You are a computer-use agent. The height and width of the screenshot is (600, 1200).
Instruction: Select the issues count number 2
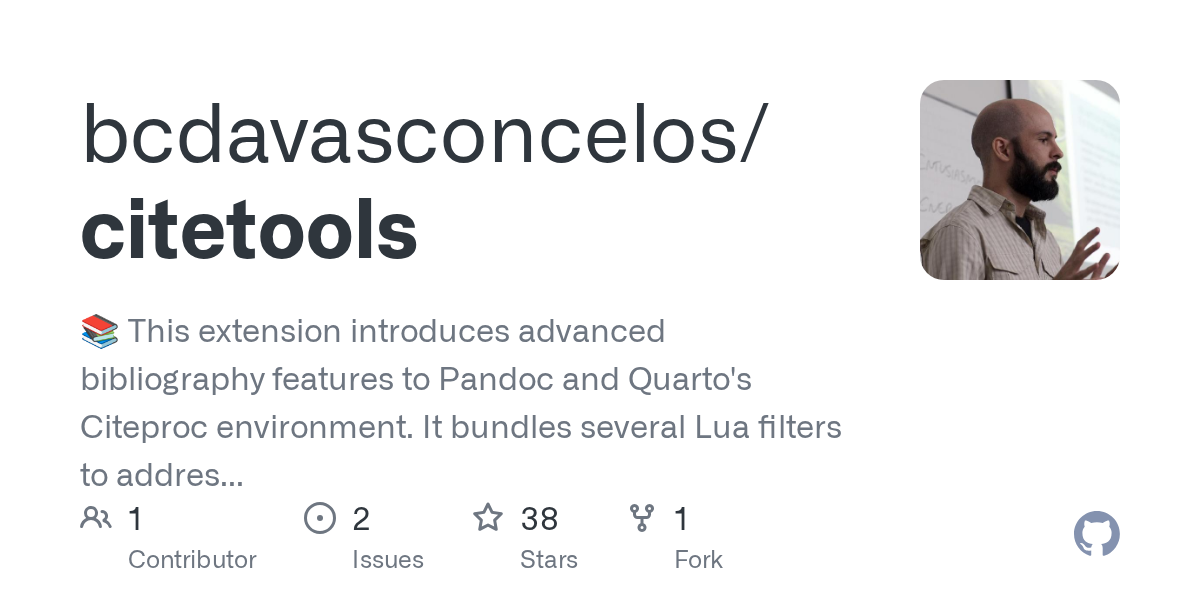coord(361,519)
